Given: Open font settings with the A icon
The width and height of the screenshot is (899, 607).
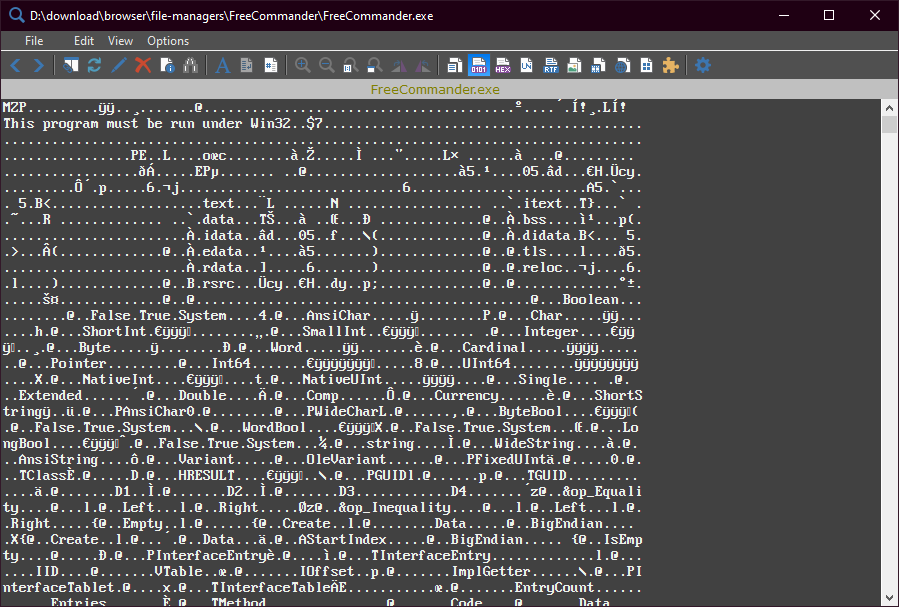Looking at the screenshot, I should [x=222, y=65].
